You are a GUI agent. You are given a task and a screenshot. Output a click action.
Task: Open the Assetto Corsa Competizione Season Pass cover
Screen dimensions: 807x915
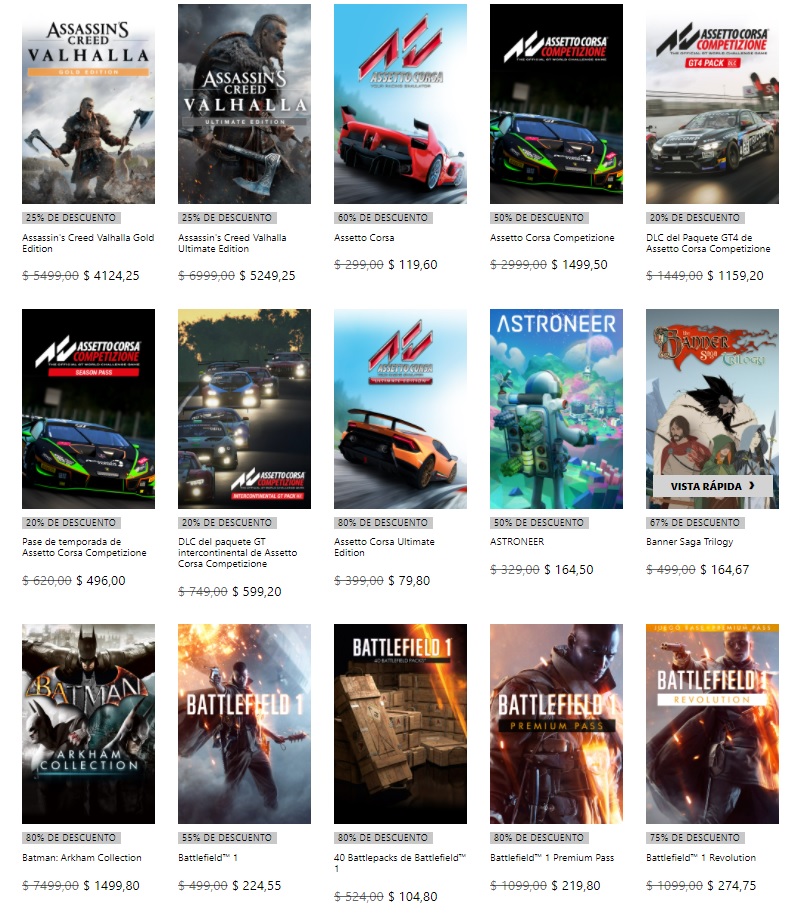point(88,408)
